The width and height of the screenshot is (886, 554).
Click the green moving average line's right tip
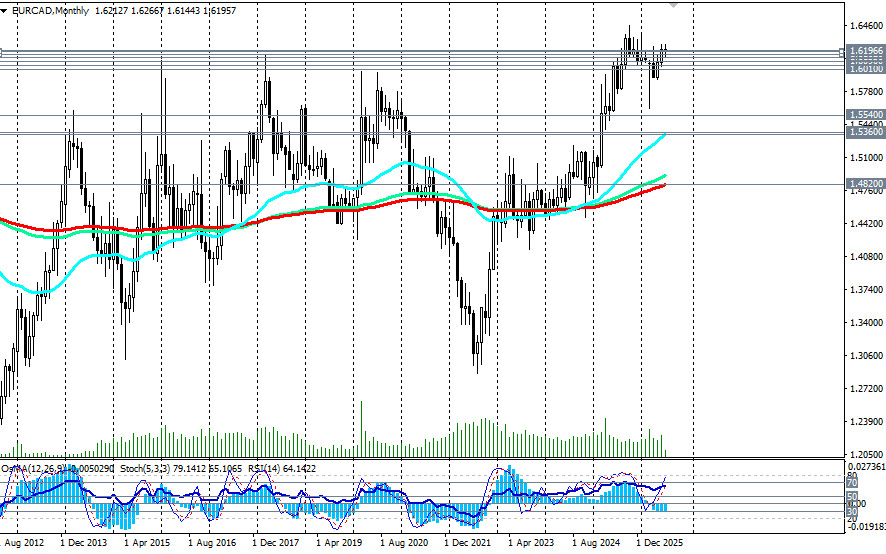click(664, 176)
